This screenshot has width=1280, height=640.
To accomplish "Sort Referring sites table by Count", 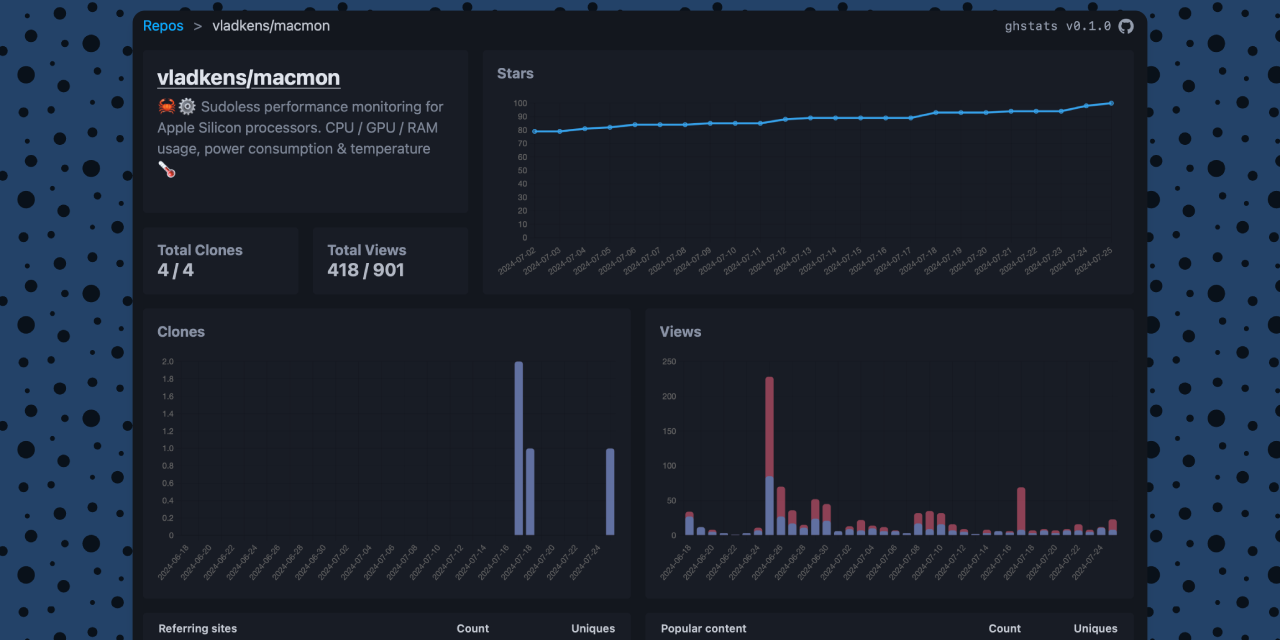I will pyautogui.click(x=473, y=629).
